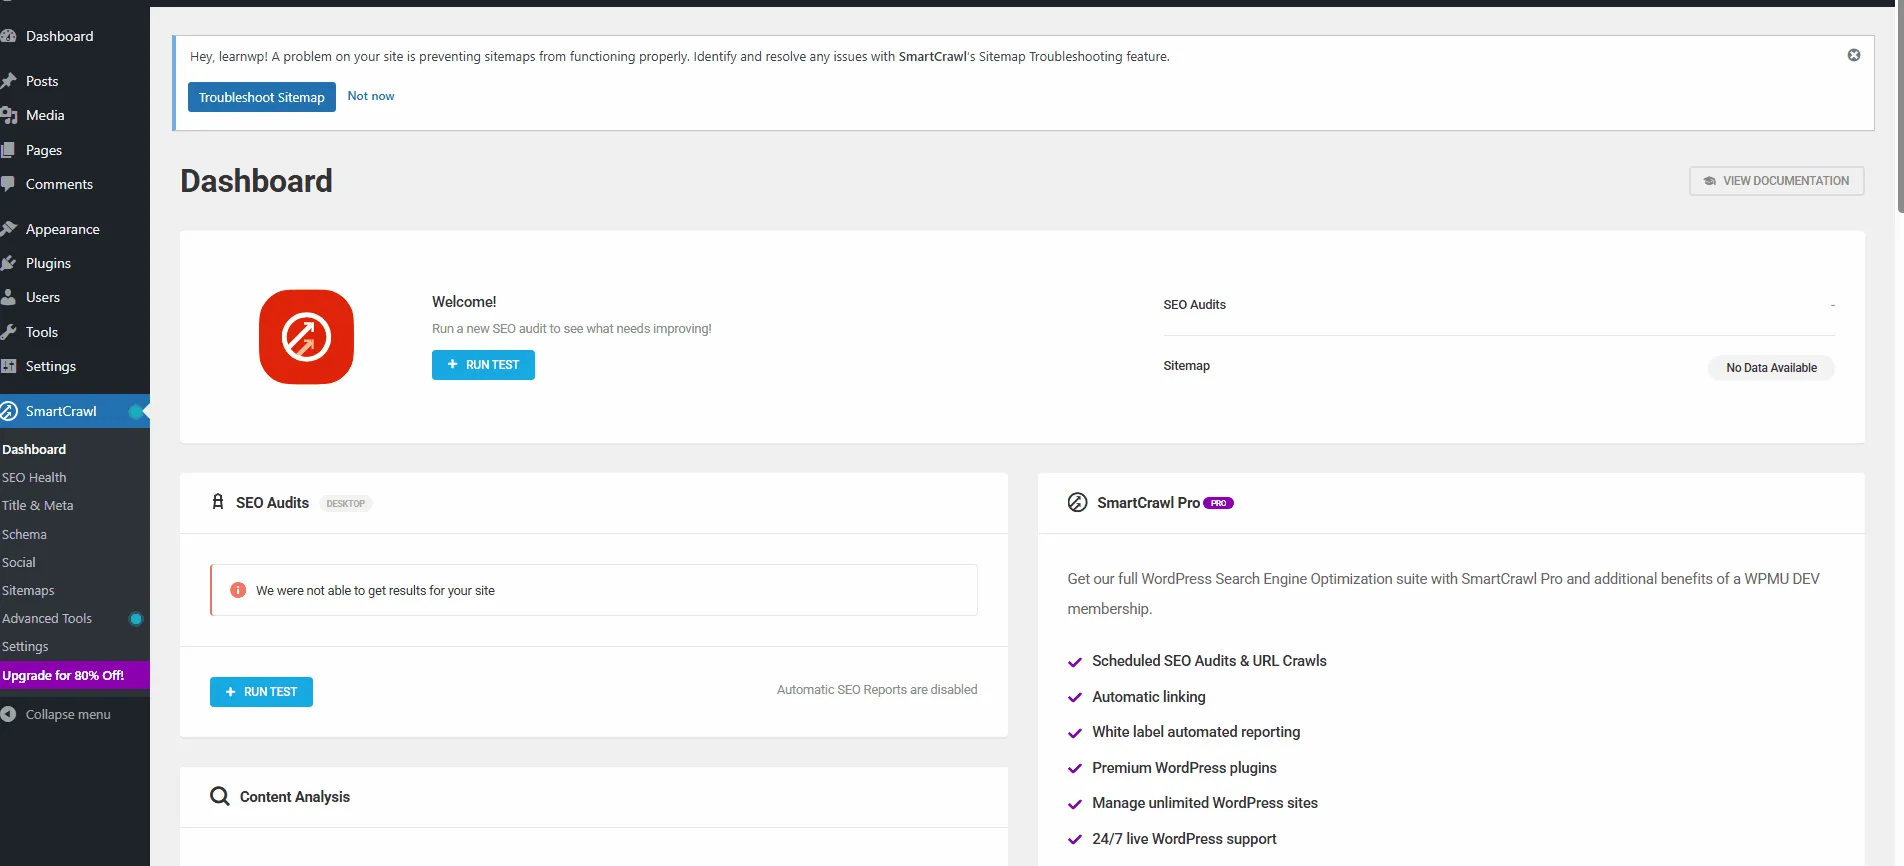Image resolution: width=1904 pixels, height=866 pixels.
Task: Click the Posts pin icon in sidebar
Action: click(9, 81)
